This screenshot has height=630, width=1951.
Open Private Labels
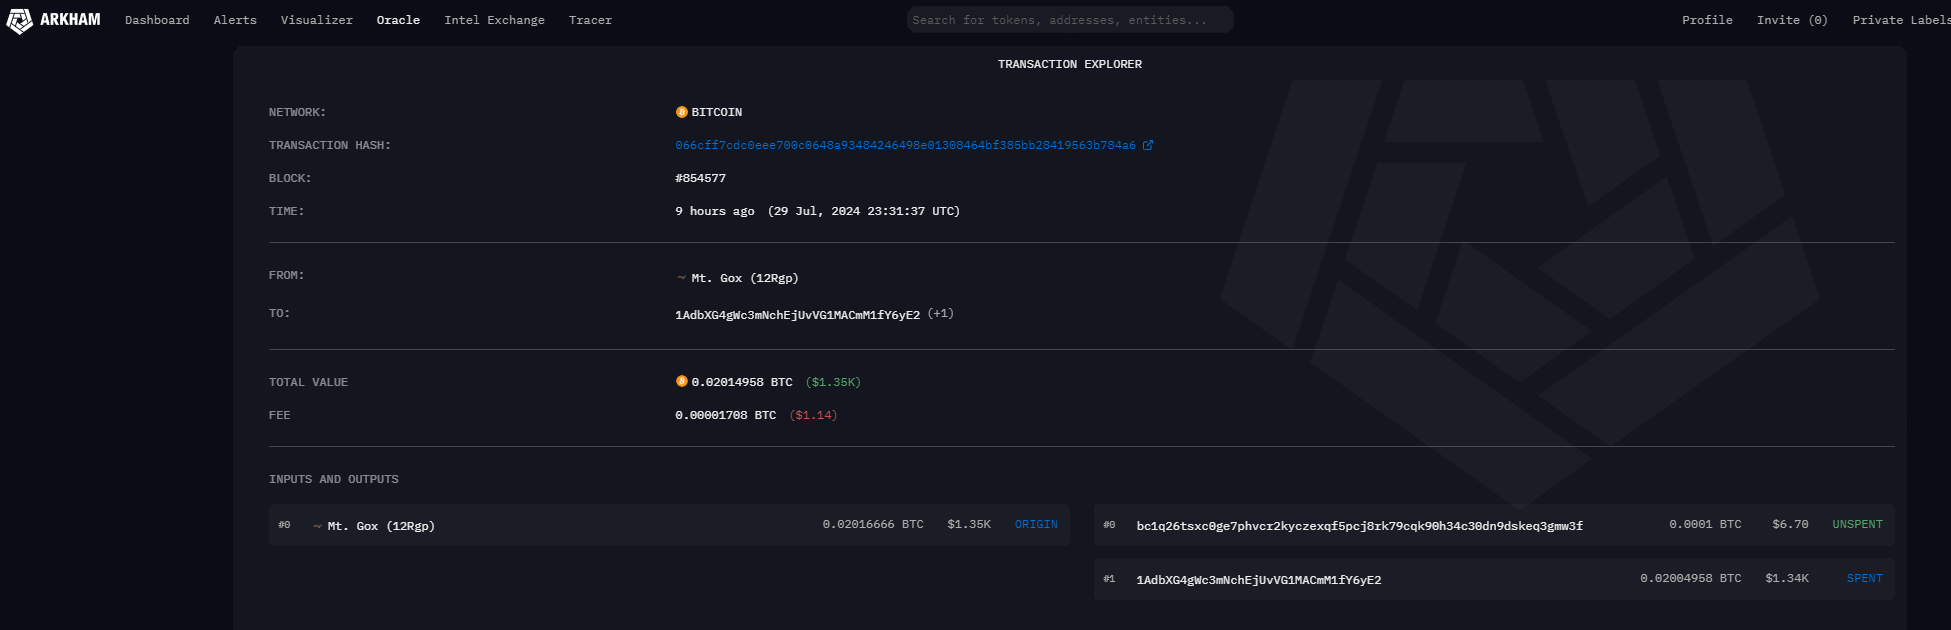point(1900,20)
